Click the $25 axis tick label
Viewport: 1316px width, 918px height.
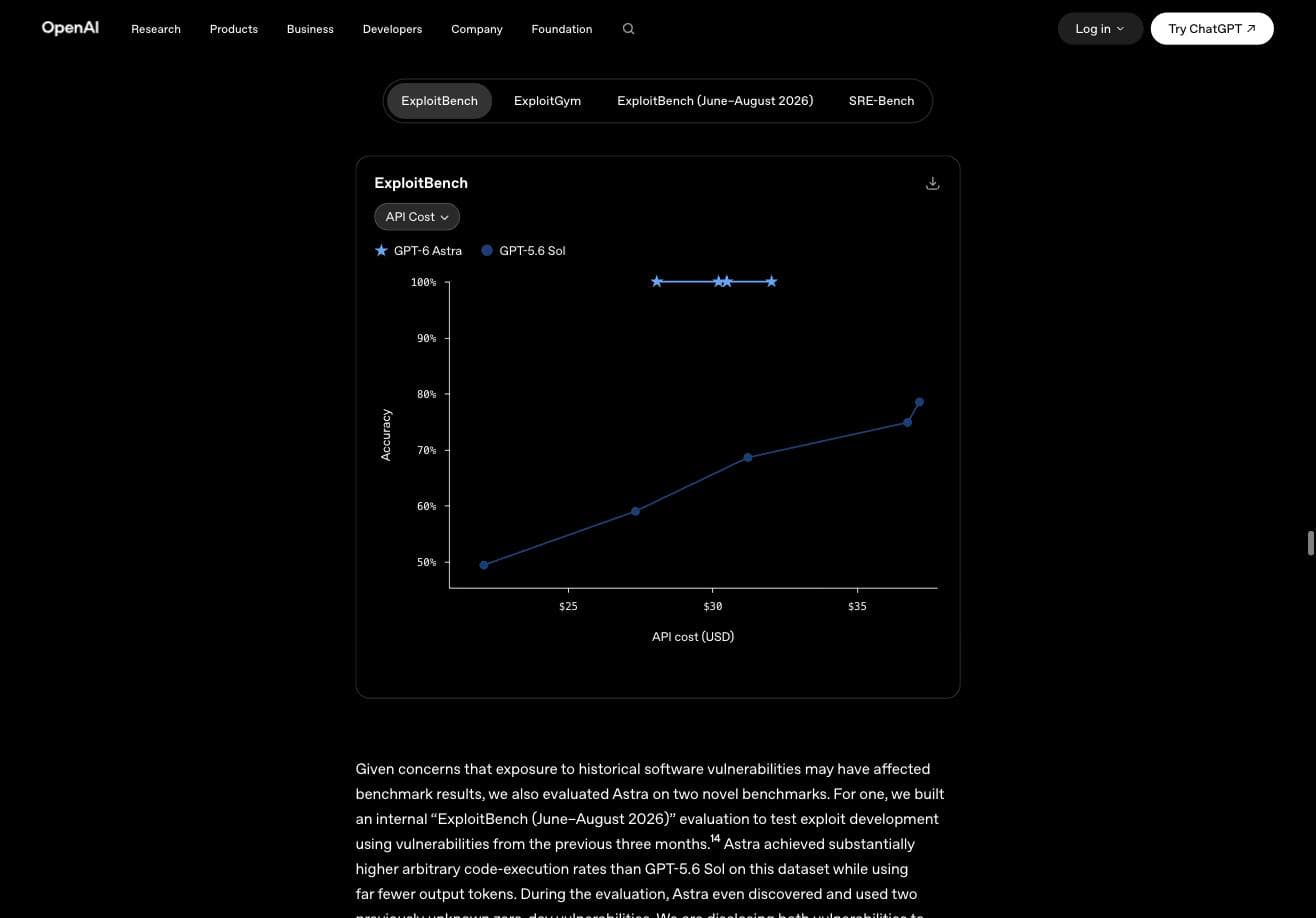tap(568, 606)
